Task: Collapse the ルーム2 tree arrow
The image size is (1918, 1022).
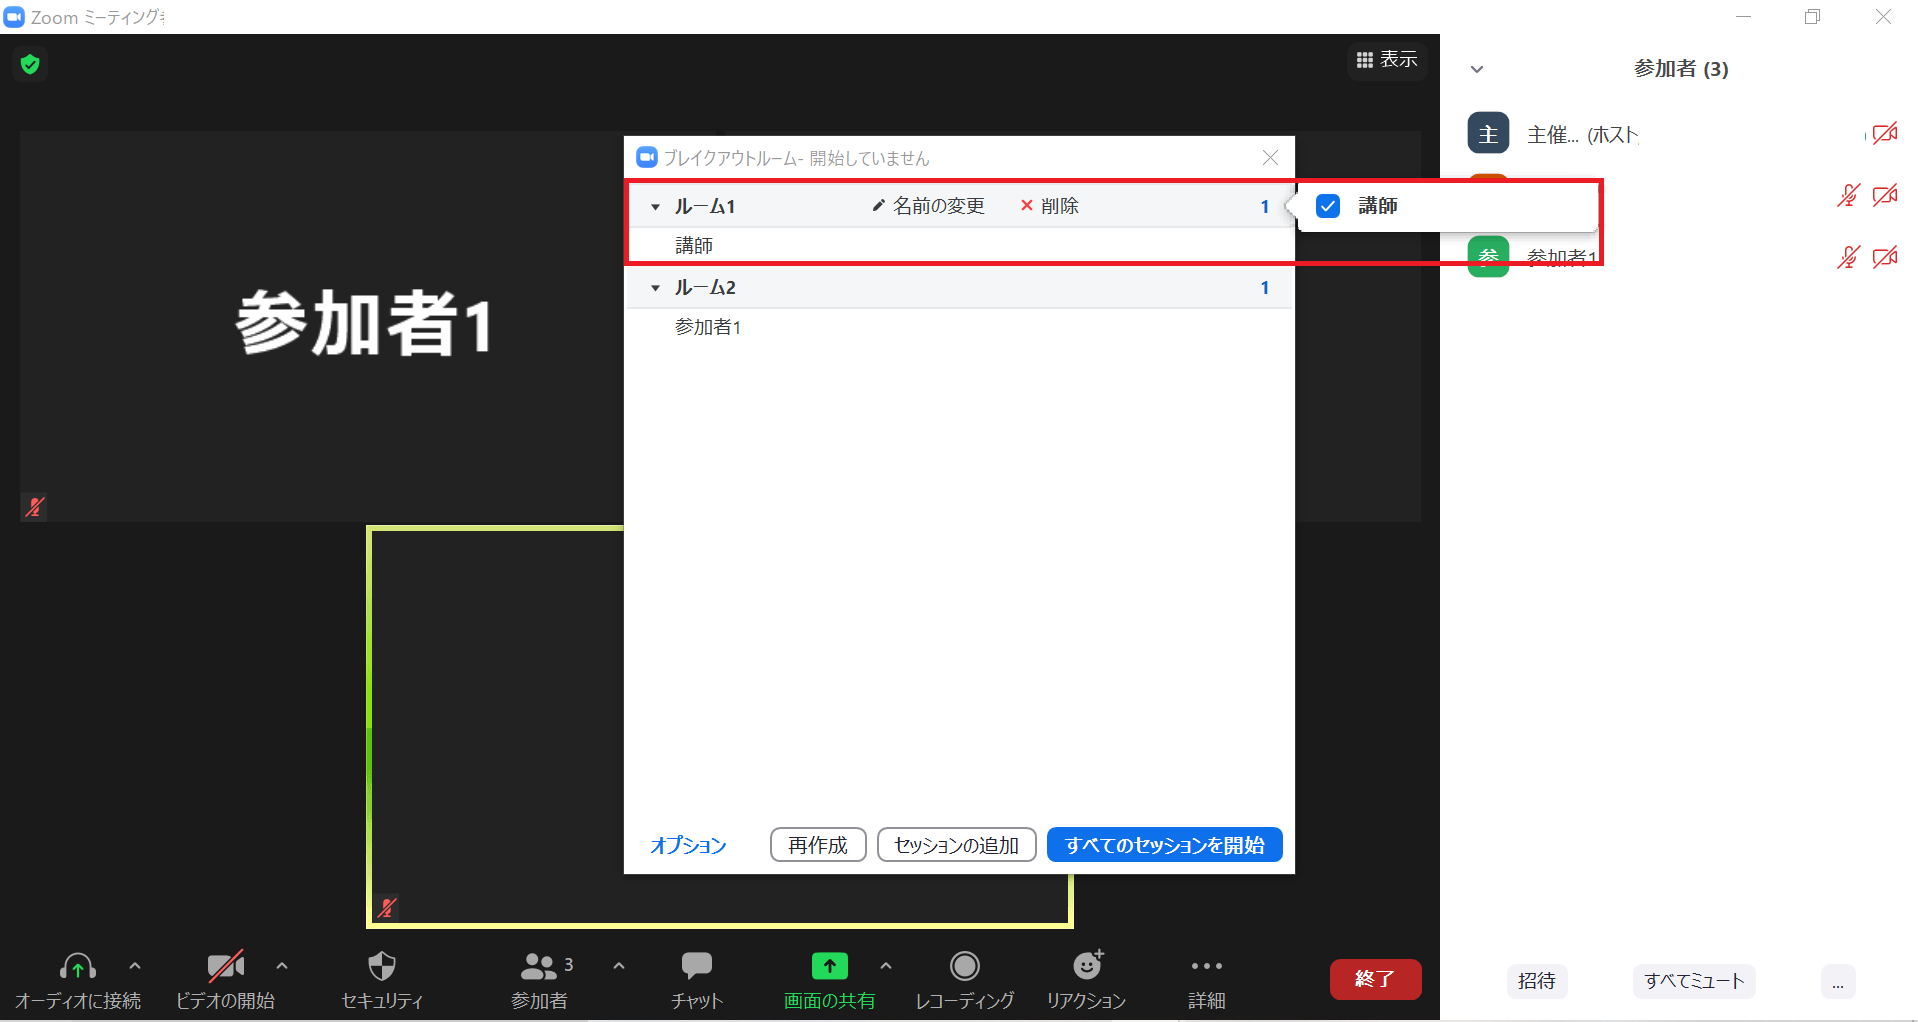Action: [655, 288]
